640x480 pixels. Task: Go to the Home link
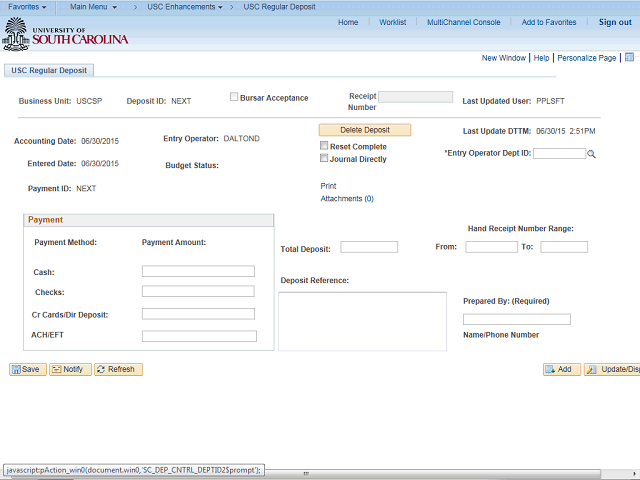[x=348, y=22]
